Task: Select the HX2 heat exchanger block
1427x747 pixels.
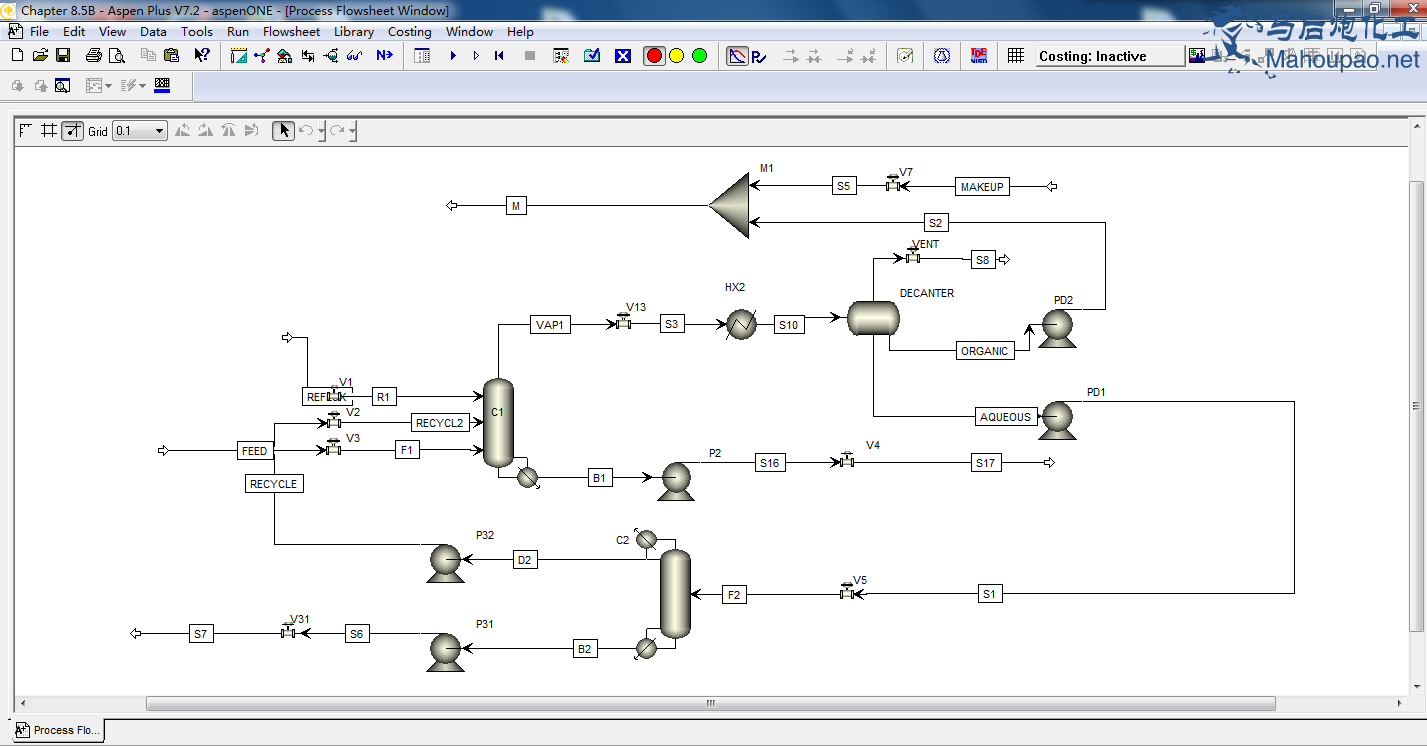Action: click(x=741, y=324)
